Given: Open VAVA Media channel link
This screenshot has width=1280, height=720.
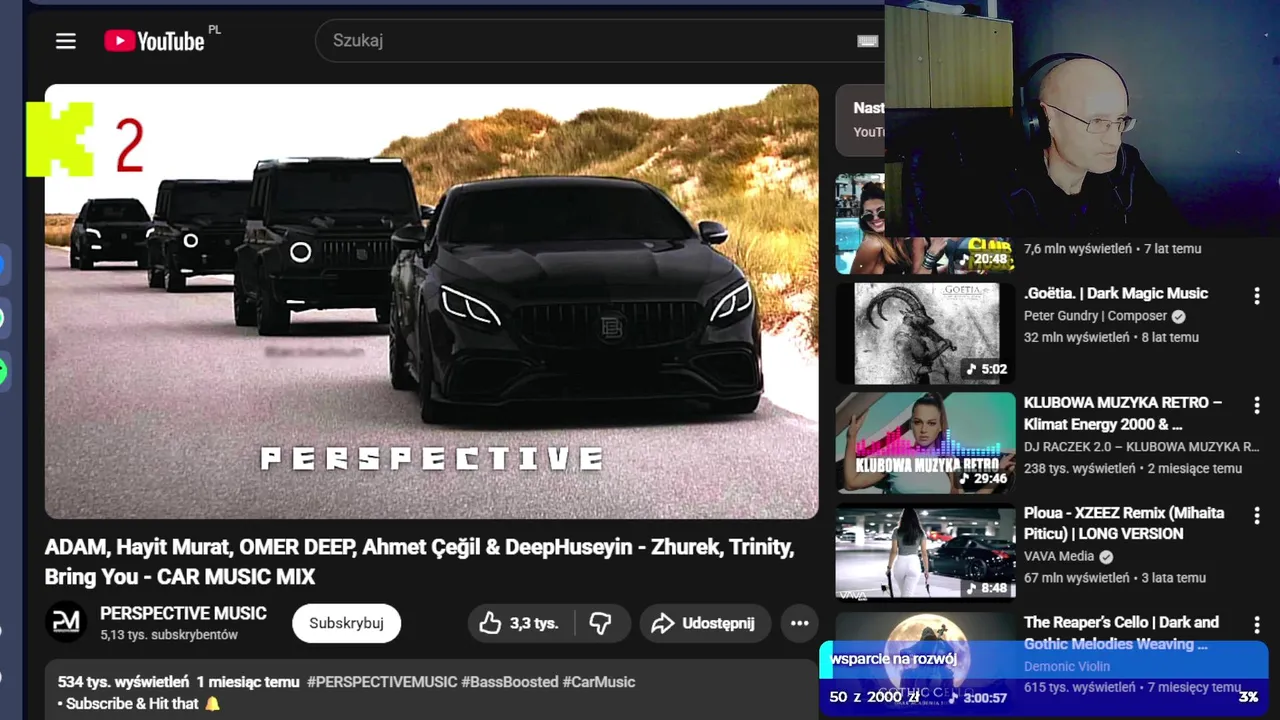Looking at the screenshot, I should coord(1059,556).
